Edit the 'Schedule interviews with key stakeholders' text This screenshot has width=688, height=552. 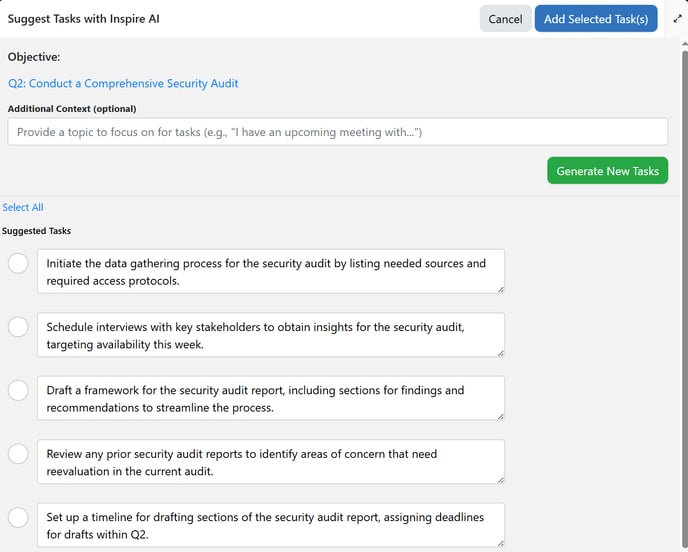(x=266, y=335)
